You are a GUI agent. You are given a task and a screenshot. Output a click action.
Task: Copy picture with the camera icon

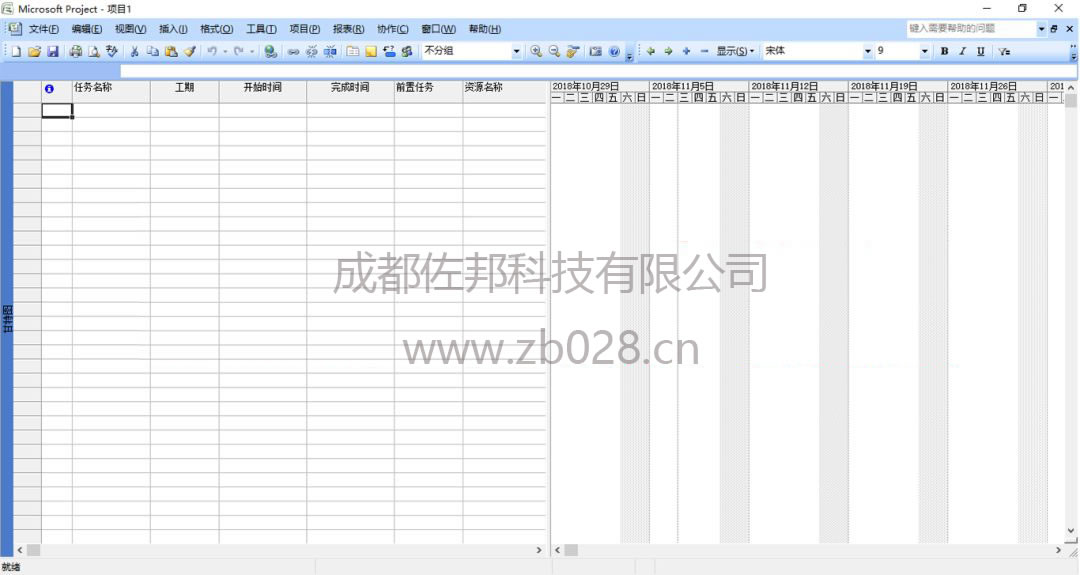596,52
